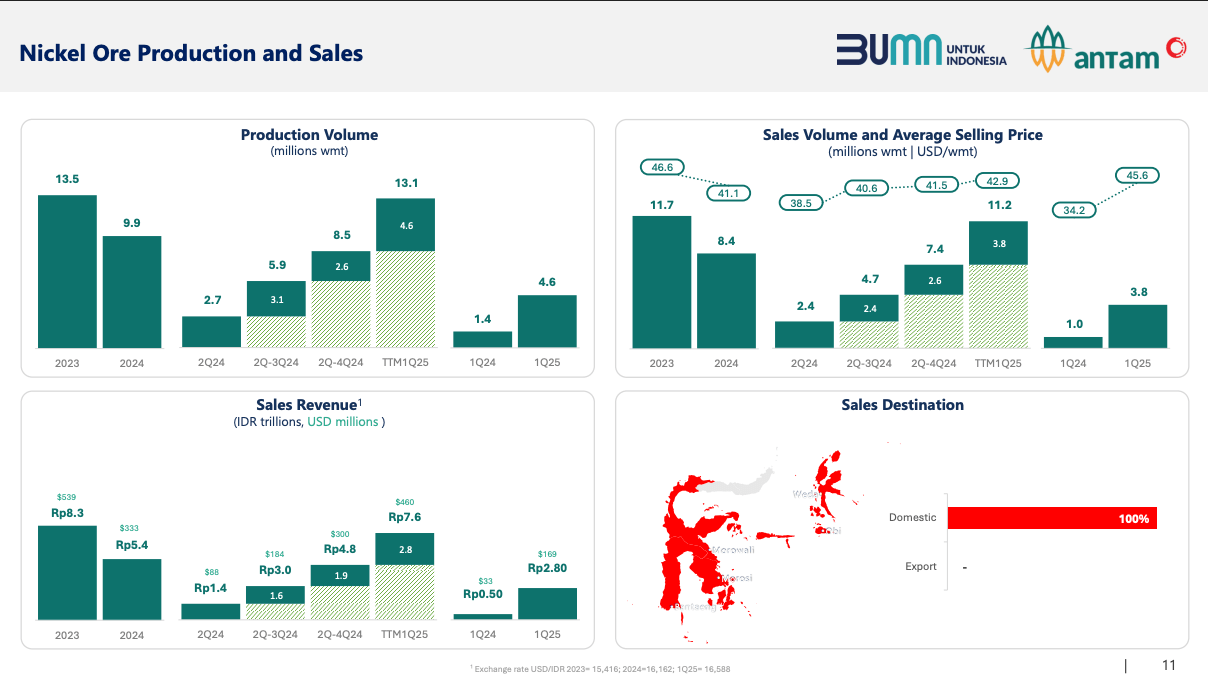Select the 46.6 price bubble for 2023
1208x685 pixels.
pyautogui.click(x=662, y=167)
